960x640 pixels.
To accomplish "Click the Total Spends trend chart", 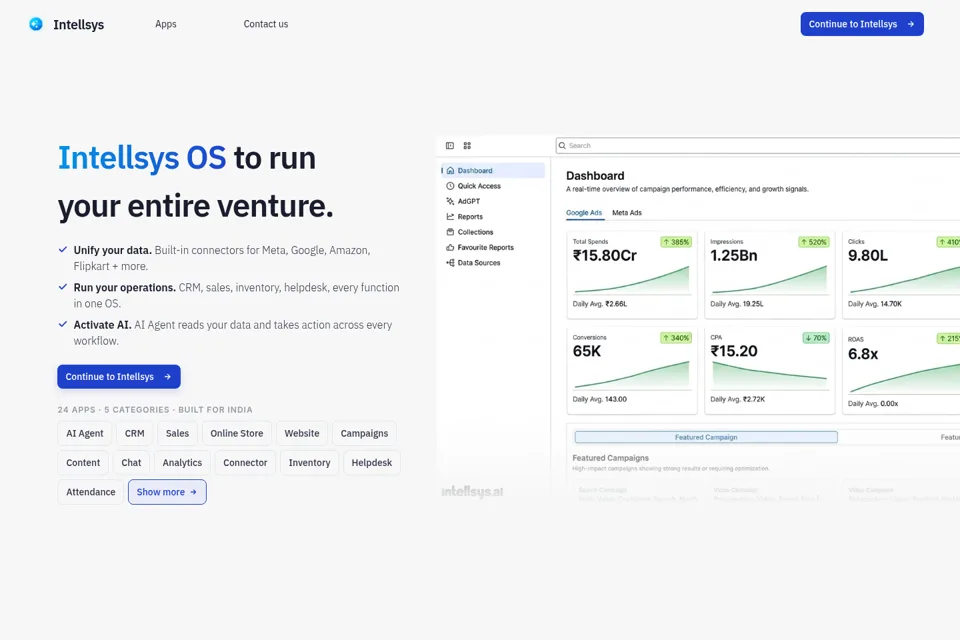I will (x=632, y=280).
